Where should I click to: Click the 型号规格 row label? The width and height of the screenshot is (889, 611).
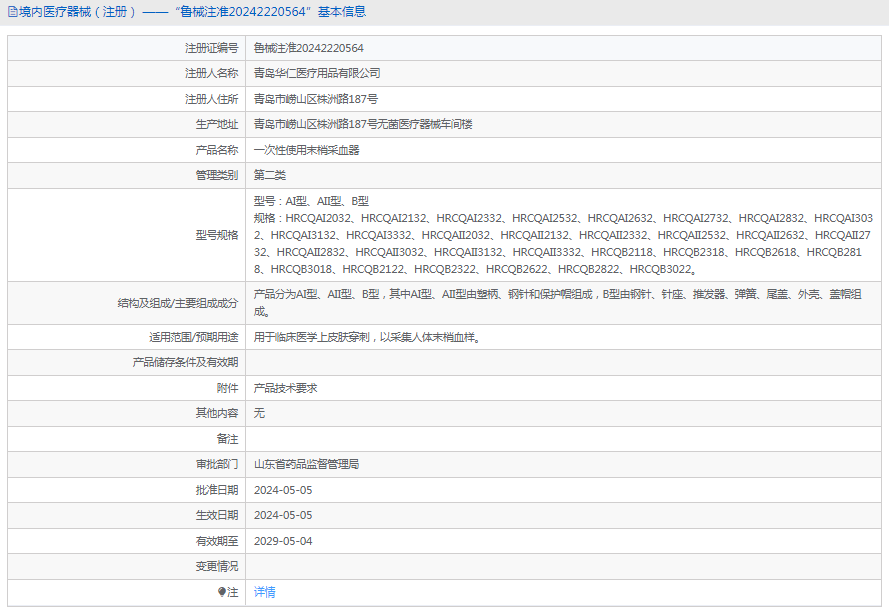pyautogui.click(x=217, y=235)
